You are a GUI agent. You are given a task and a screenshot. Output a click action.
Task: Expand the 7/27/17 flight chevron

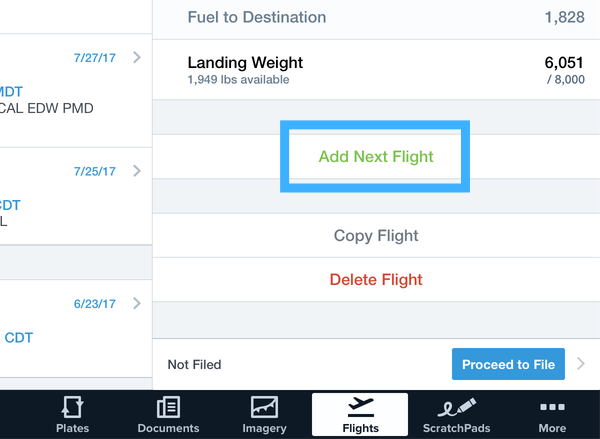(x=137, y=57)
